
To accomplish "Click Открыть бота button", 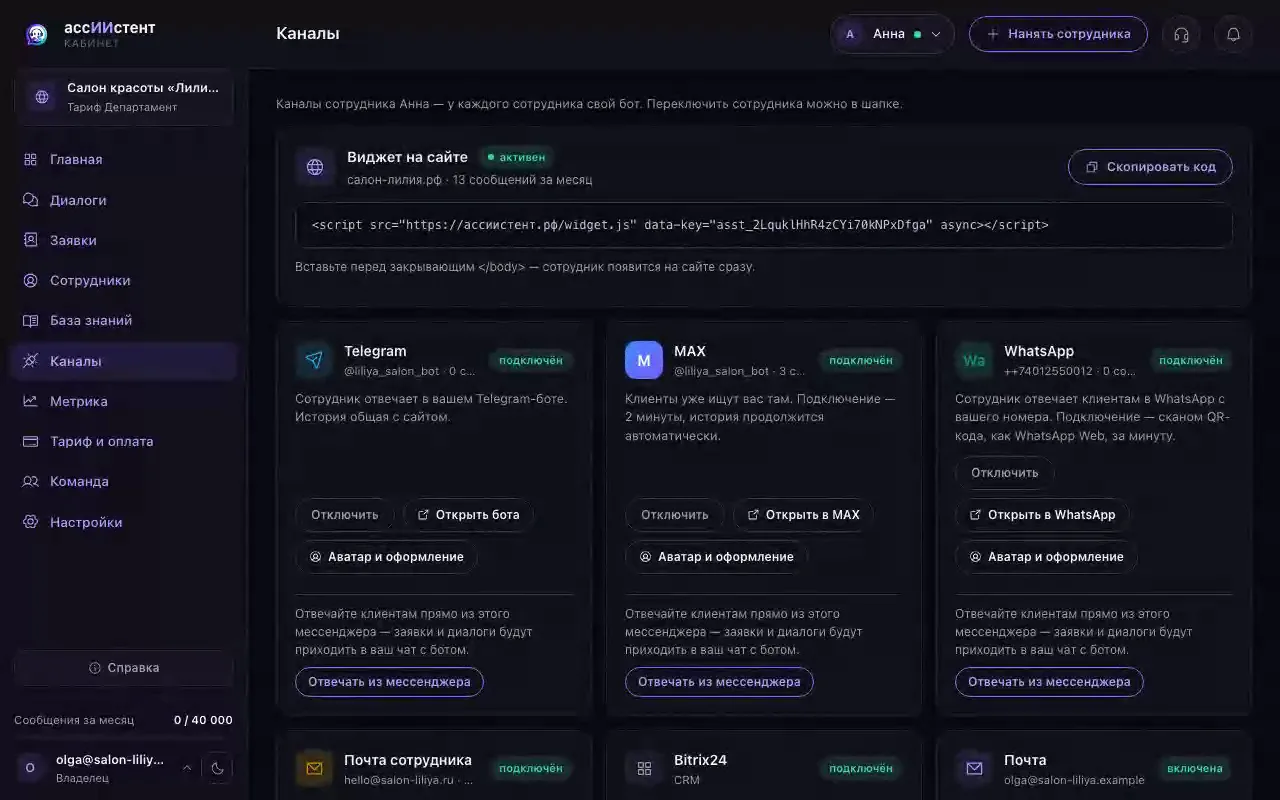I will pyautogui.click(x=468, y=515).
